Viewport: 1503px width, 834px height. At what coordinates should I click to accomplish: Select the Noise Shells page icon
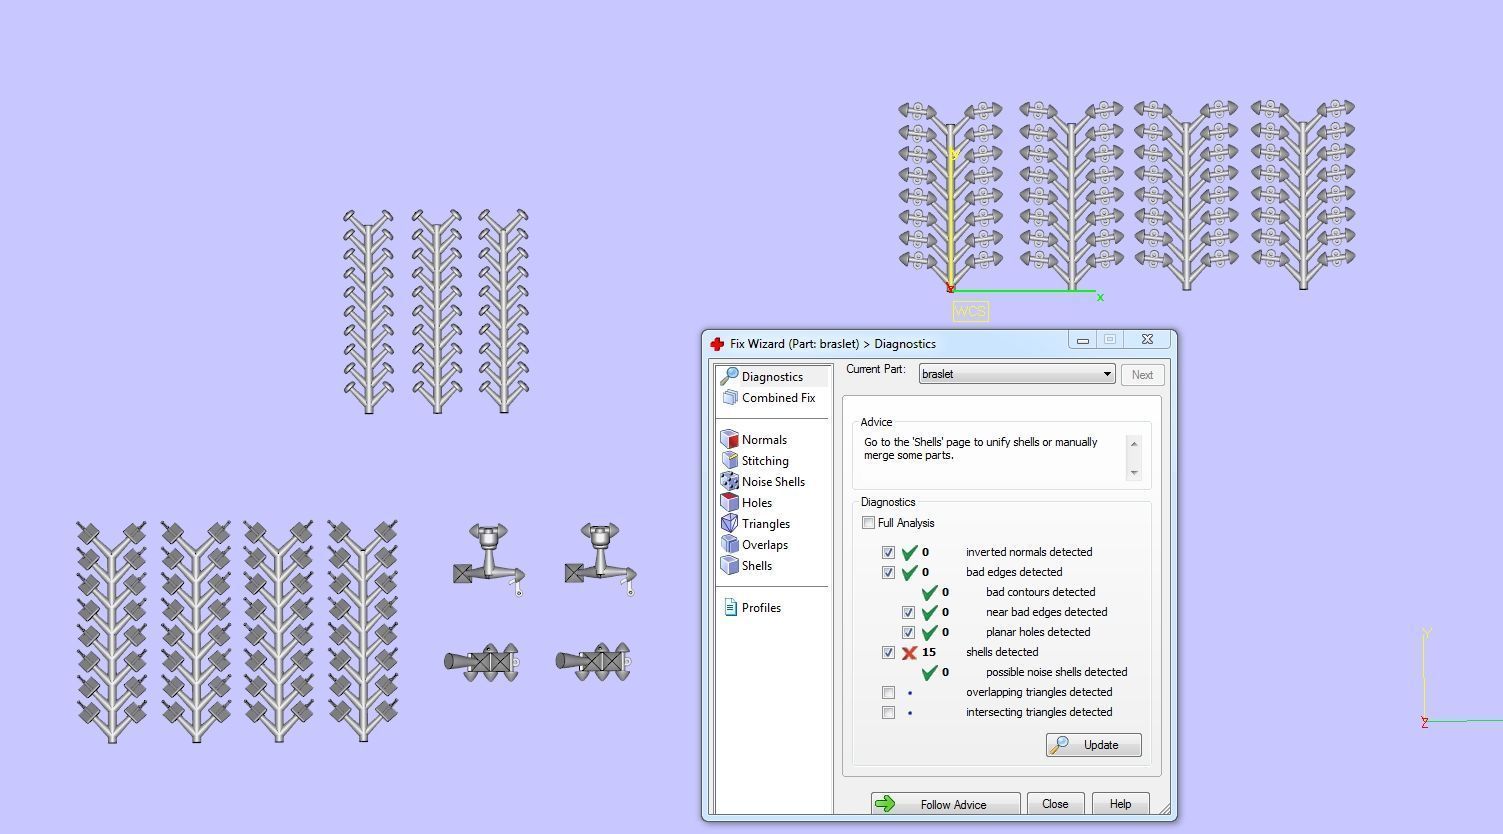click(729, 481)
